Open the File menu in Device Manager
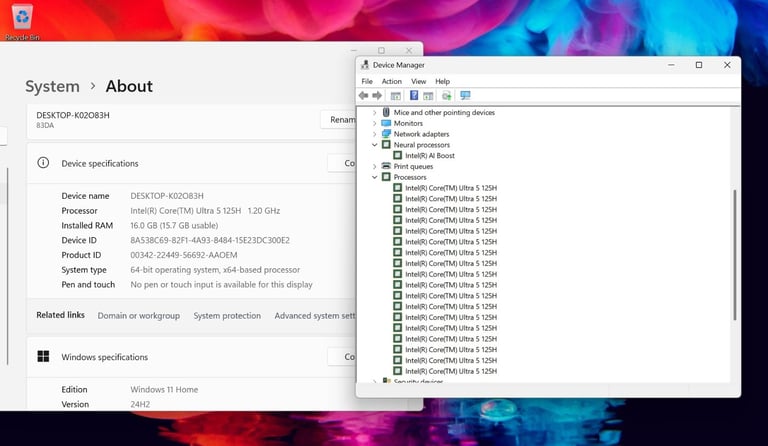768x446 pixels. tap(367, 81)
